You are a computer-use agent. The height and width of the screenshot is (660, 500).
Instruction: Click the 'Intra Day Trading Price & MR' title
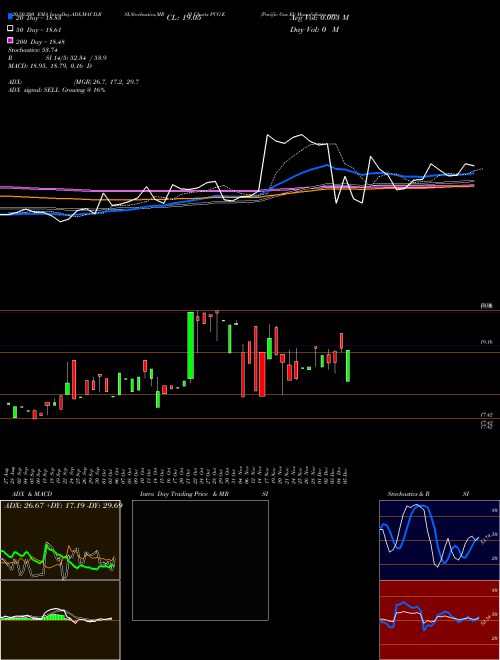pos(184,494)
